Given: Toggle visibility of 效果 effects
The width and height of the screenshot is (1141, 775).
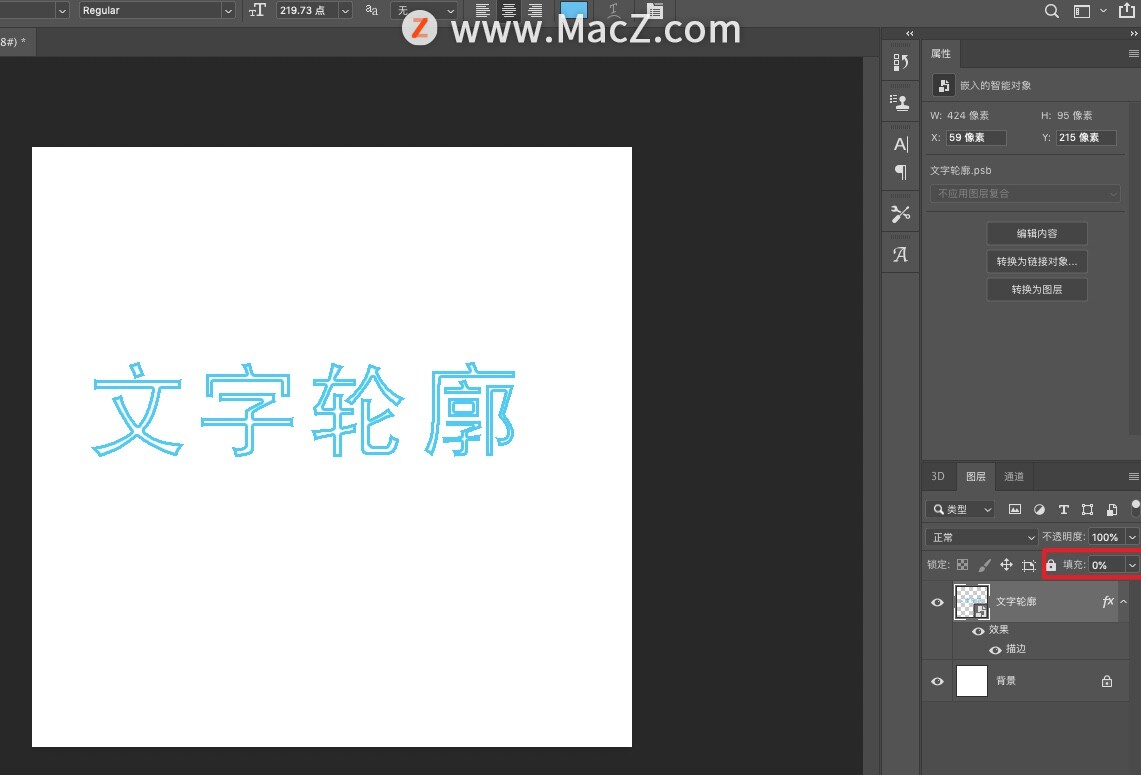Looking at the screenshot, I should pos(979,631).
